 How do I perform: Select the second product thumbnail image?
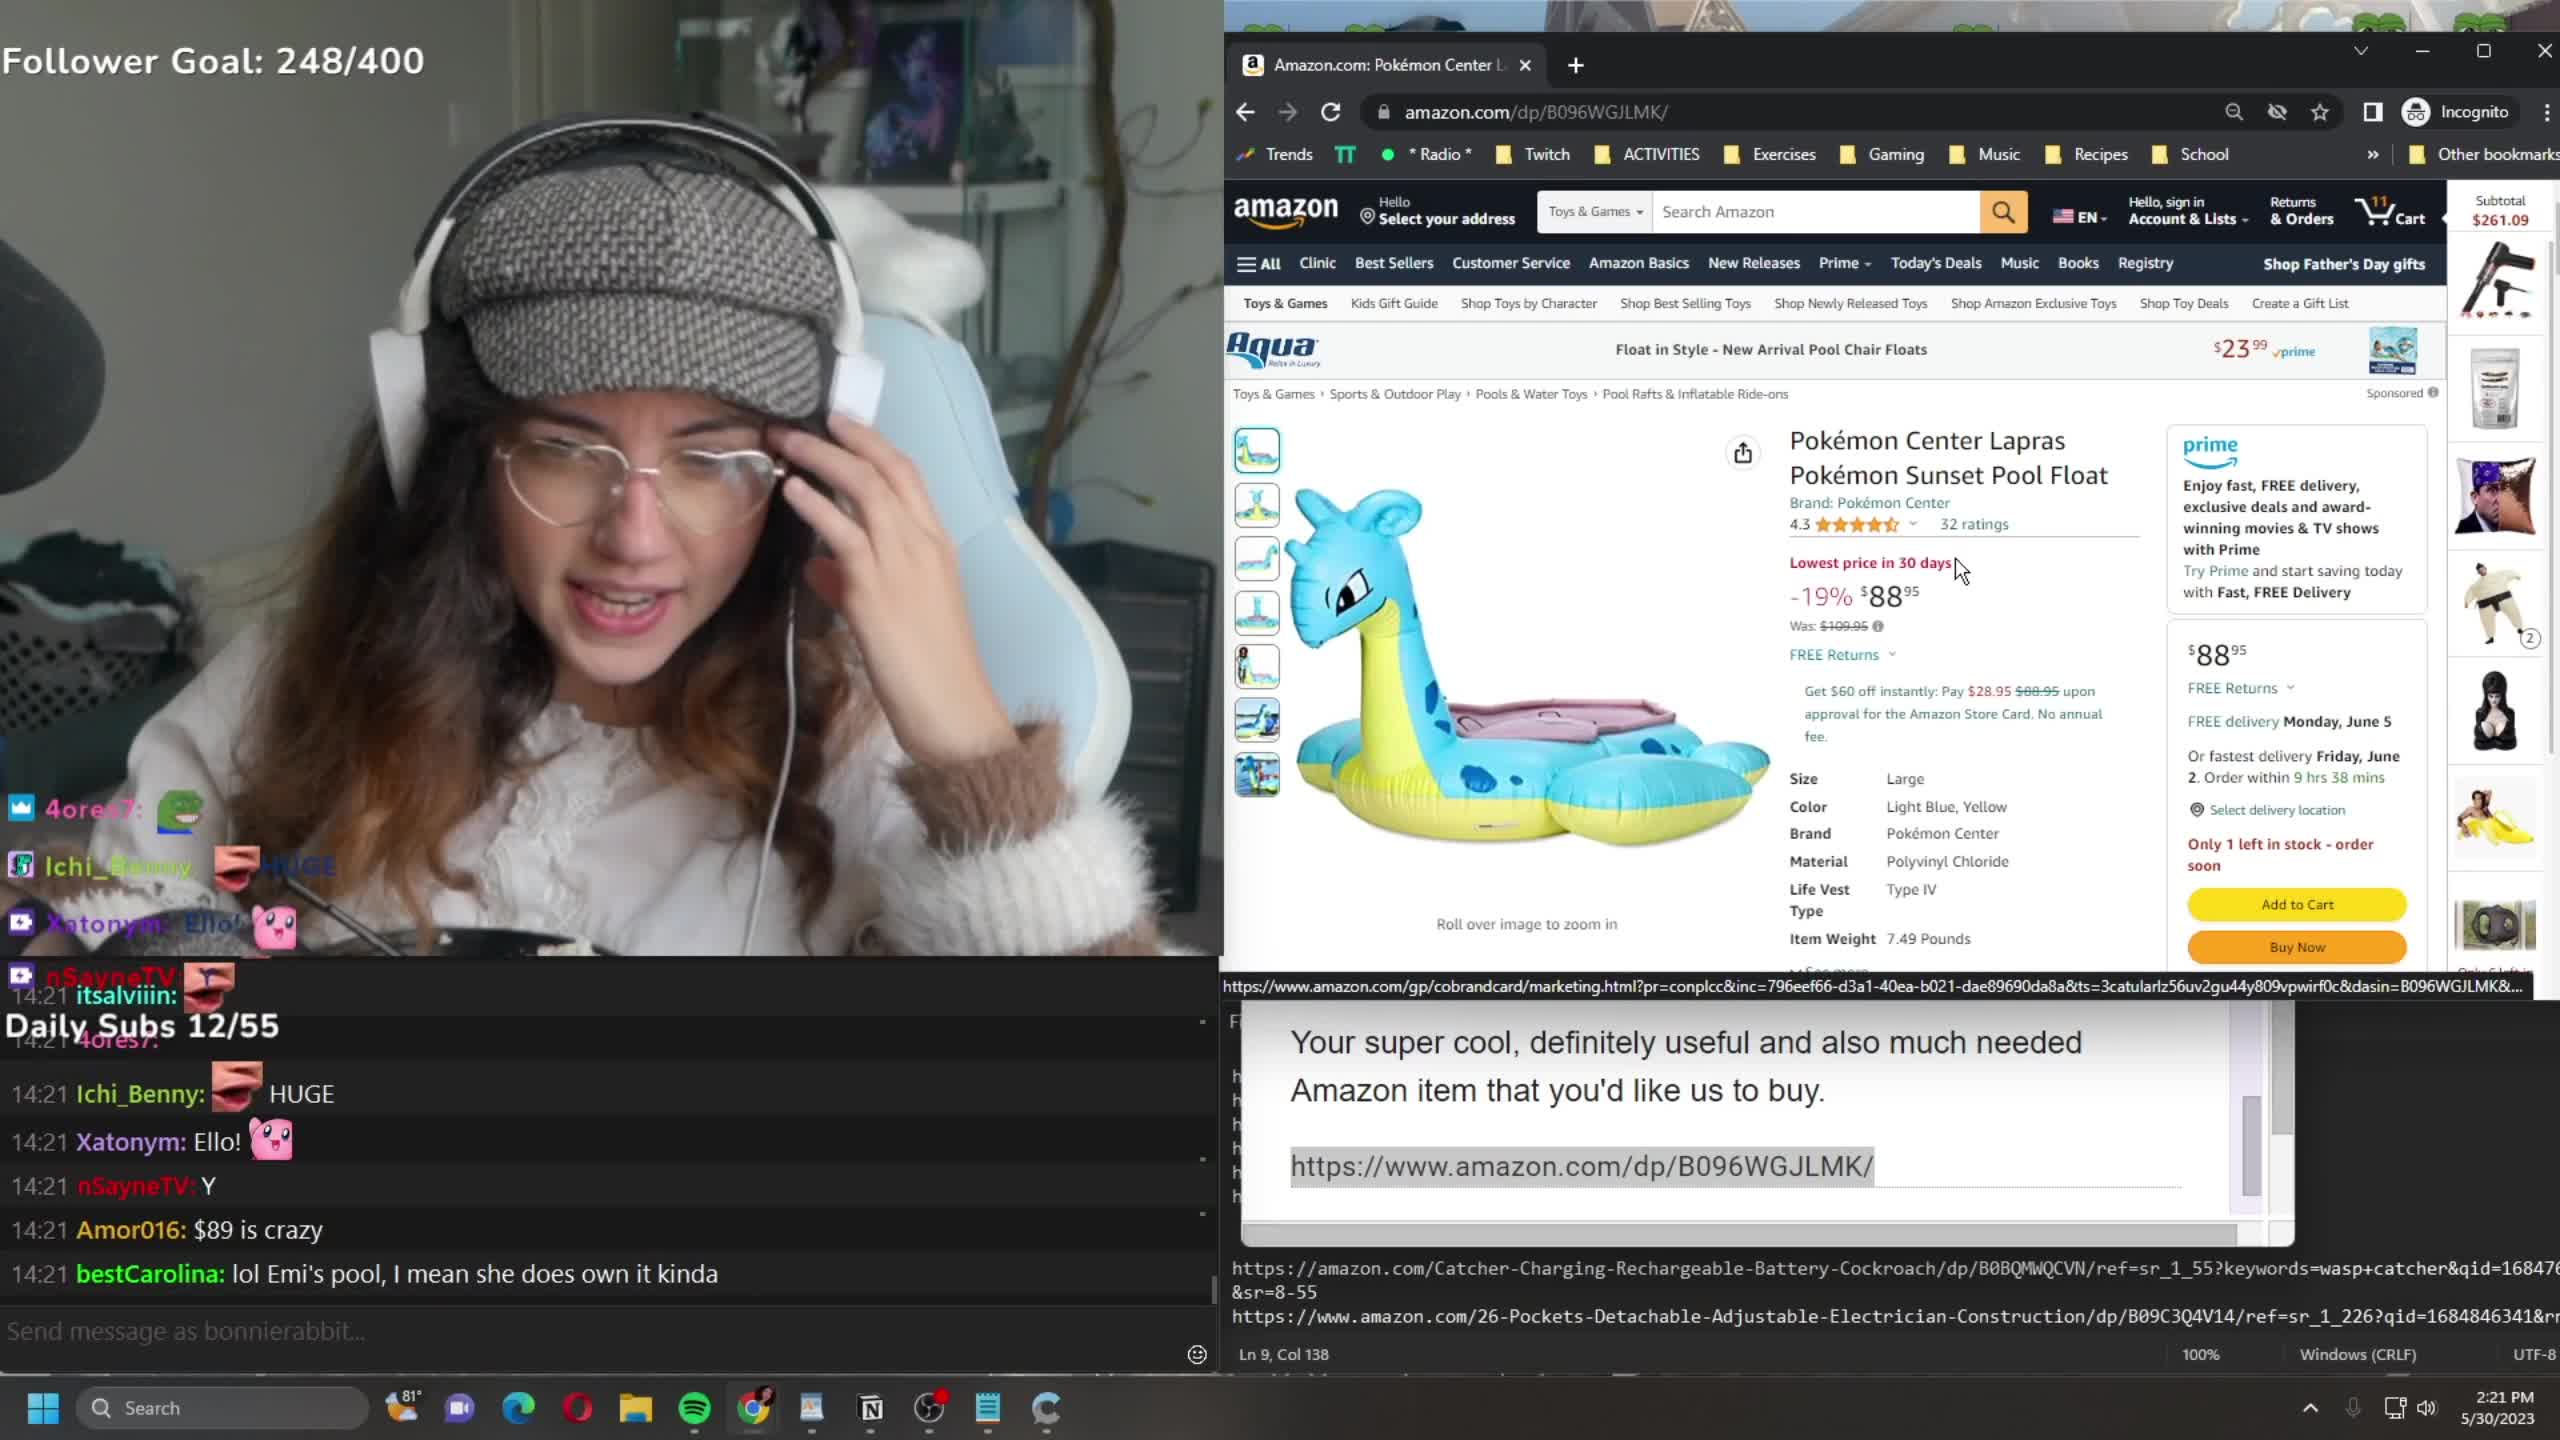pos(1257,505)
